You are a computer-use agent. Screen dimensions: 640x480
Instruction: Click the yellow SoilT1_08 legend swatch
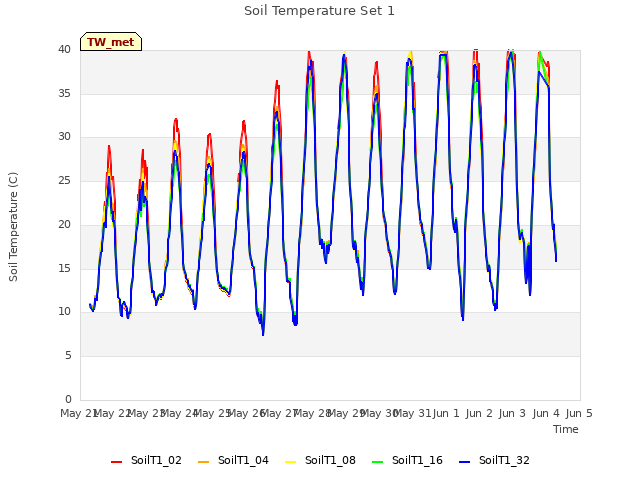[x=290, y=462]
